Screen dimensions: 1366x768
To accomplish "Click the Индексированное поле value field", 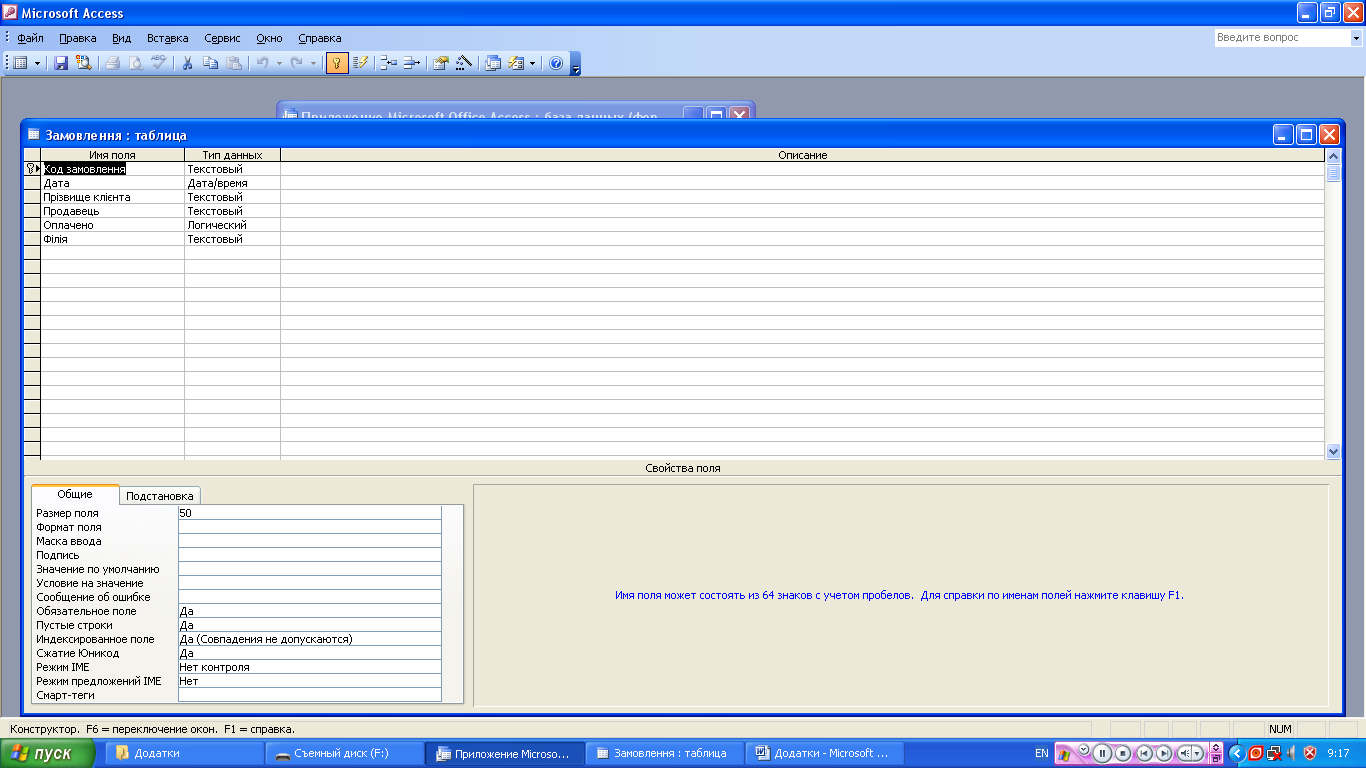I will (x=309, y=639).
